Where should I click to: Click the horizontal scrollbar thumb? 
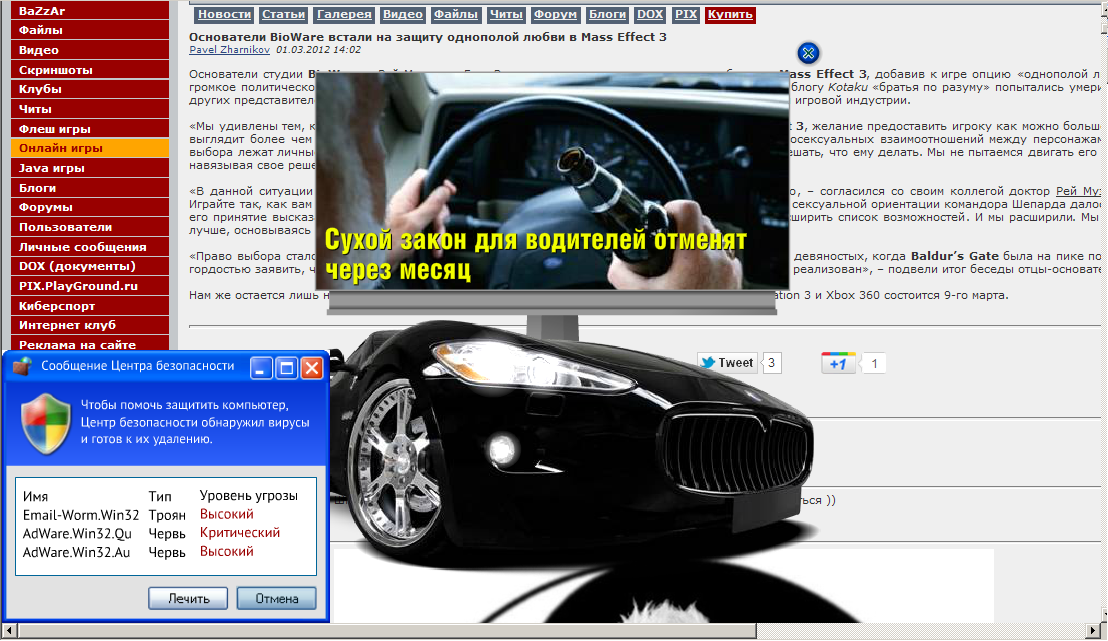click(x=387, y=630)
